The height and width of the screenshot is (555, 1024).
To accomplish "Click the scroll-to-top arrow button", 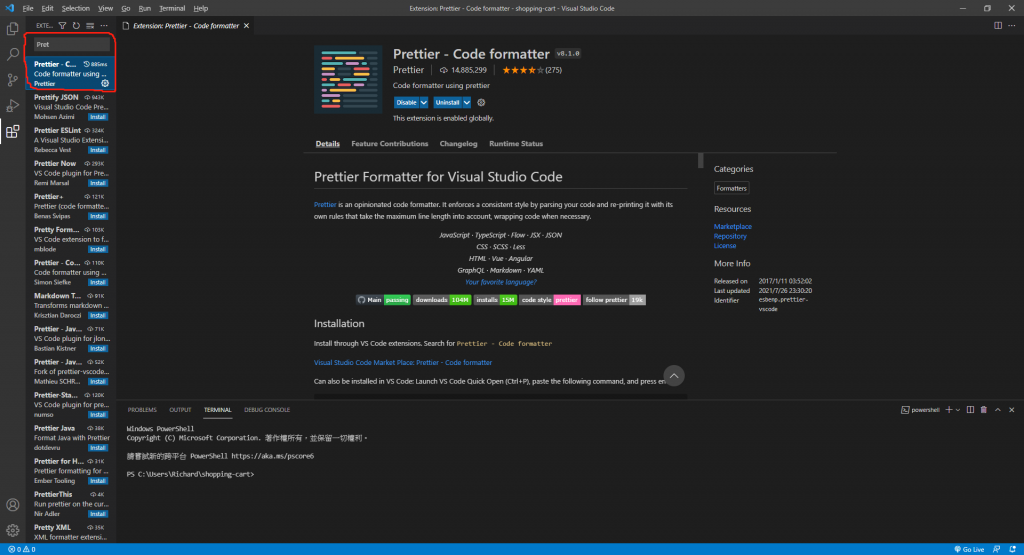I will (x=674, y=375).
